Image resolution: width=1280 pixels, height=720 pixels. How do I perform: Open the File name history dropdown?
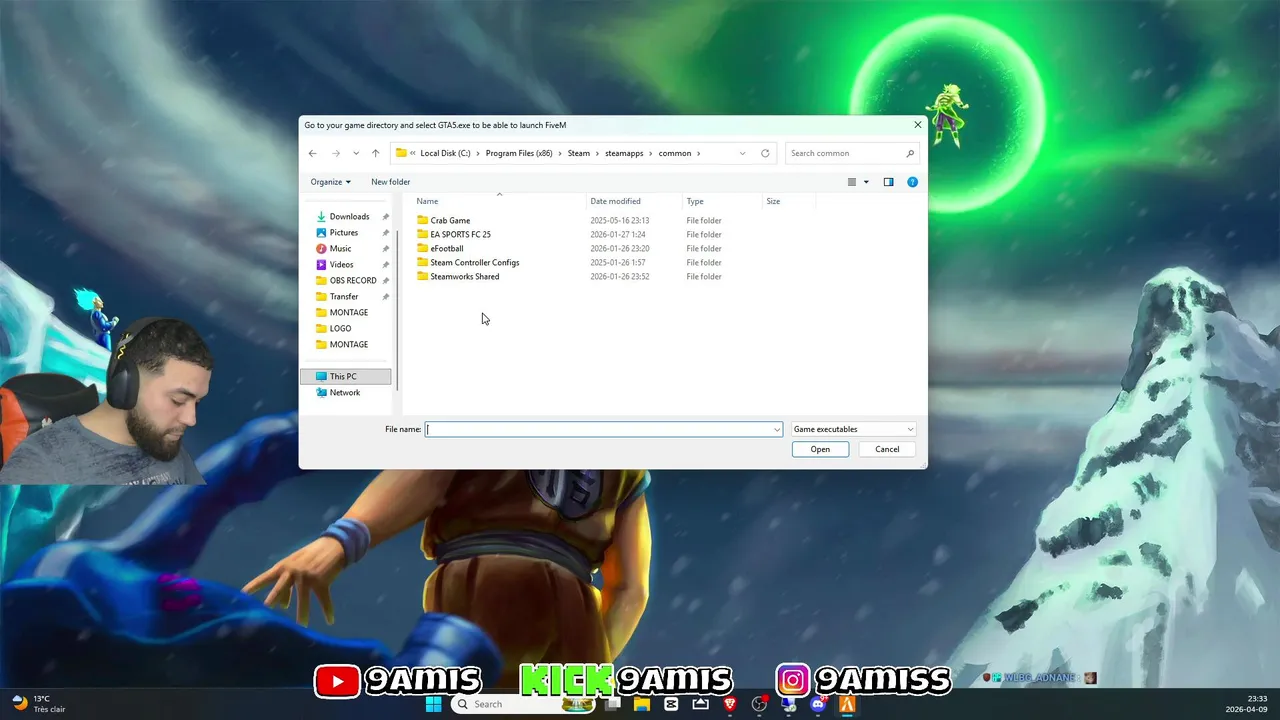pyautogui.click(x=777, y=429)
